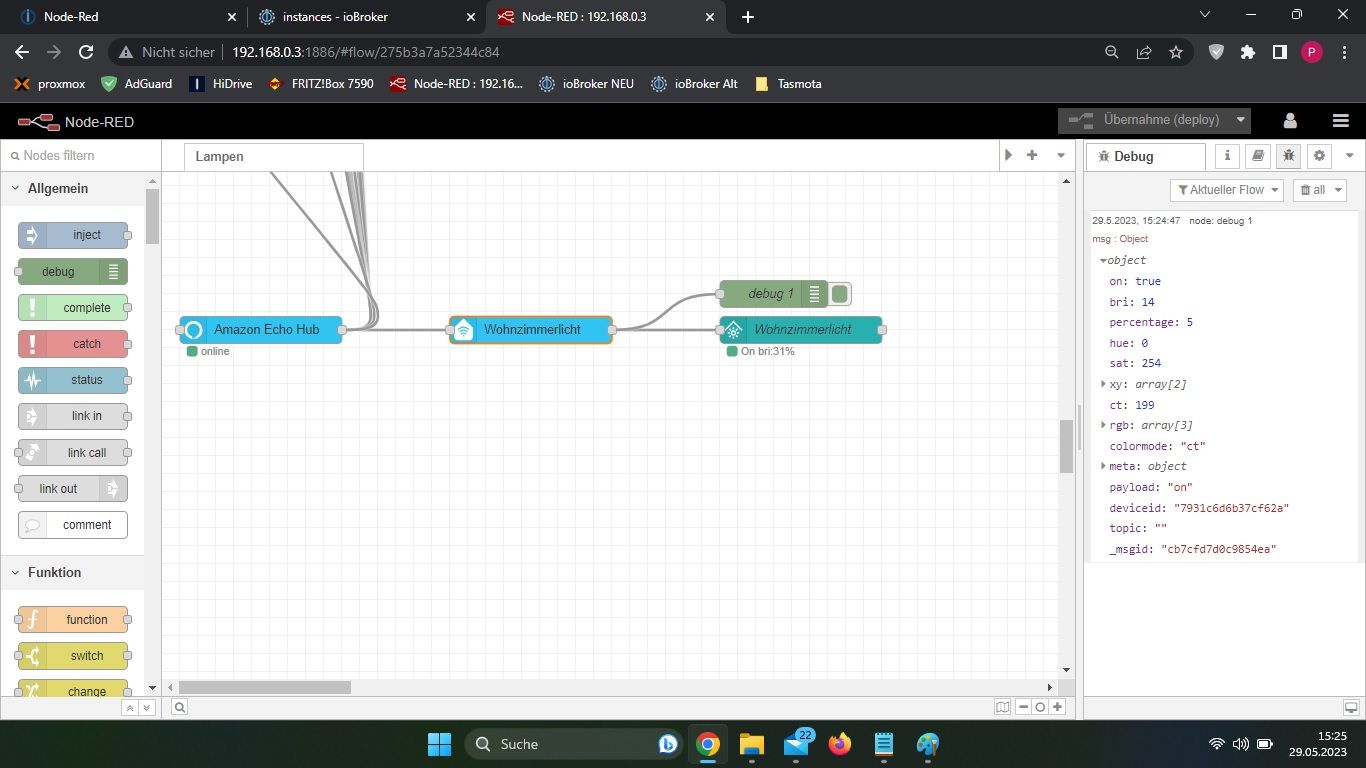Add a new flow tab
This screenshot has height=768, width=1366.
coord(1032,155)
